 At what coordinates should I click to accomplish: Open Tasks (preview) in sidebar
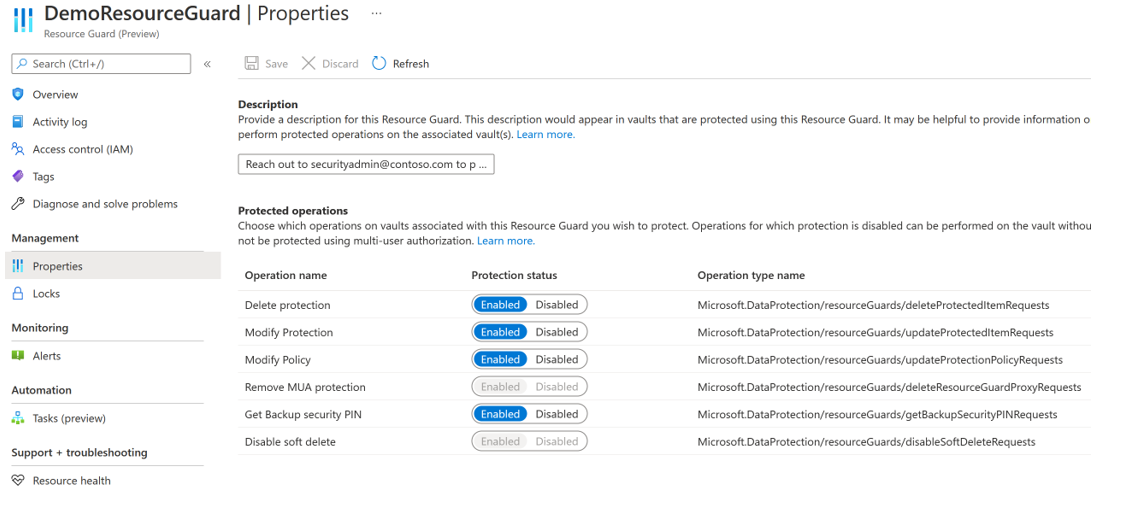tap(68, 418)
